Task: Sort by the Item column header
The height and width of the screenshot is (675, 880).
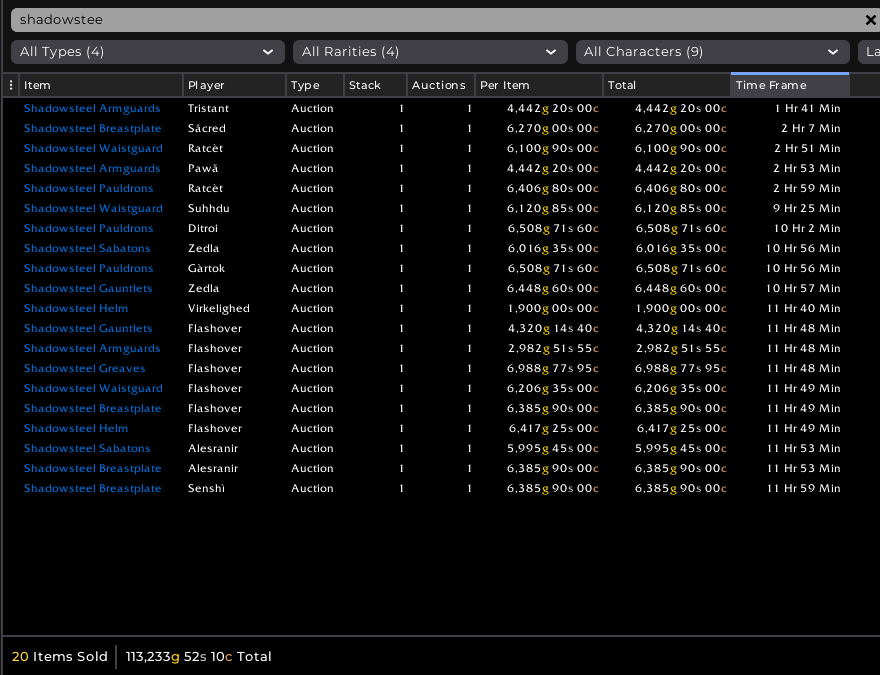Action: point(100,85)
